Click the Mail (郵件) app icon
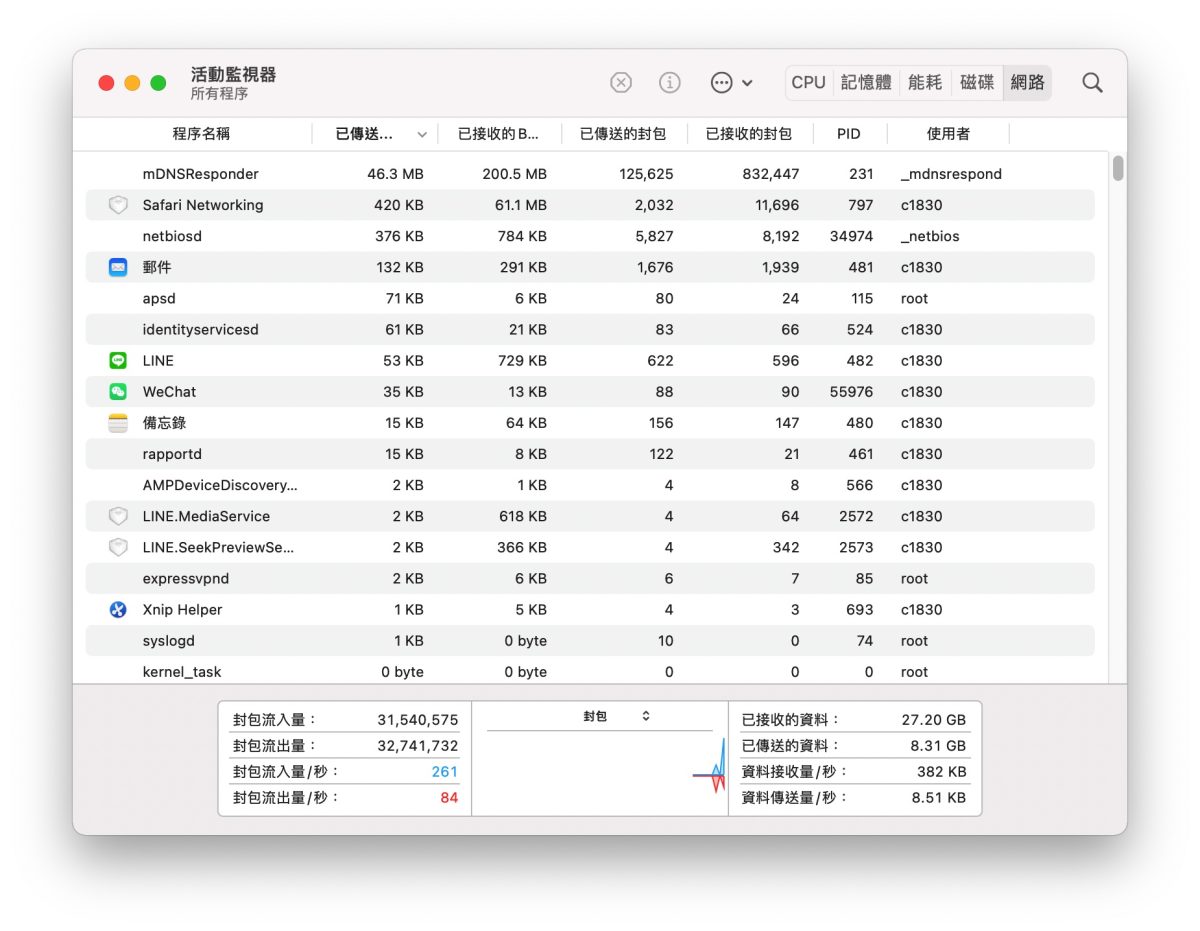The width and height of the screenshot is (1200, 931). (118, 268)
